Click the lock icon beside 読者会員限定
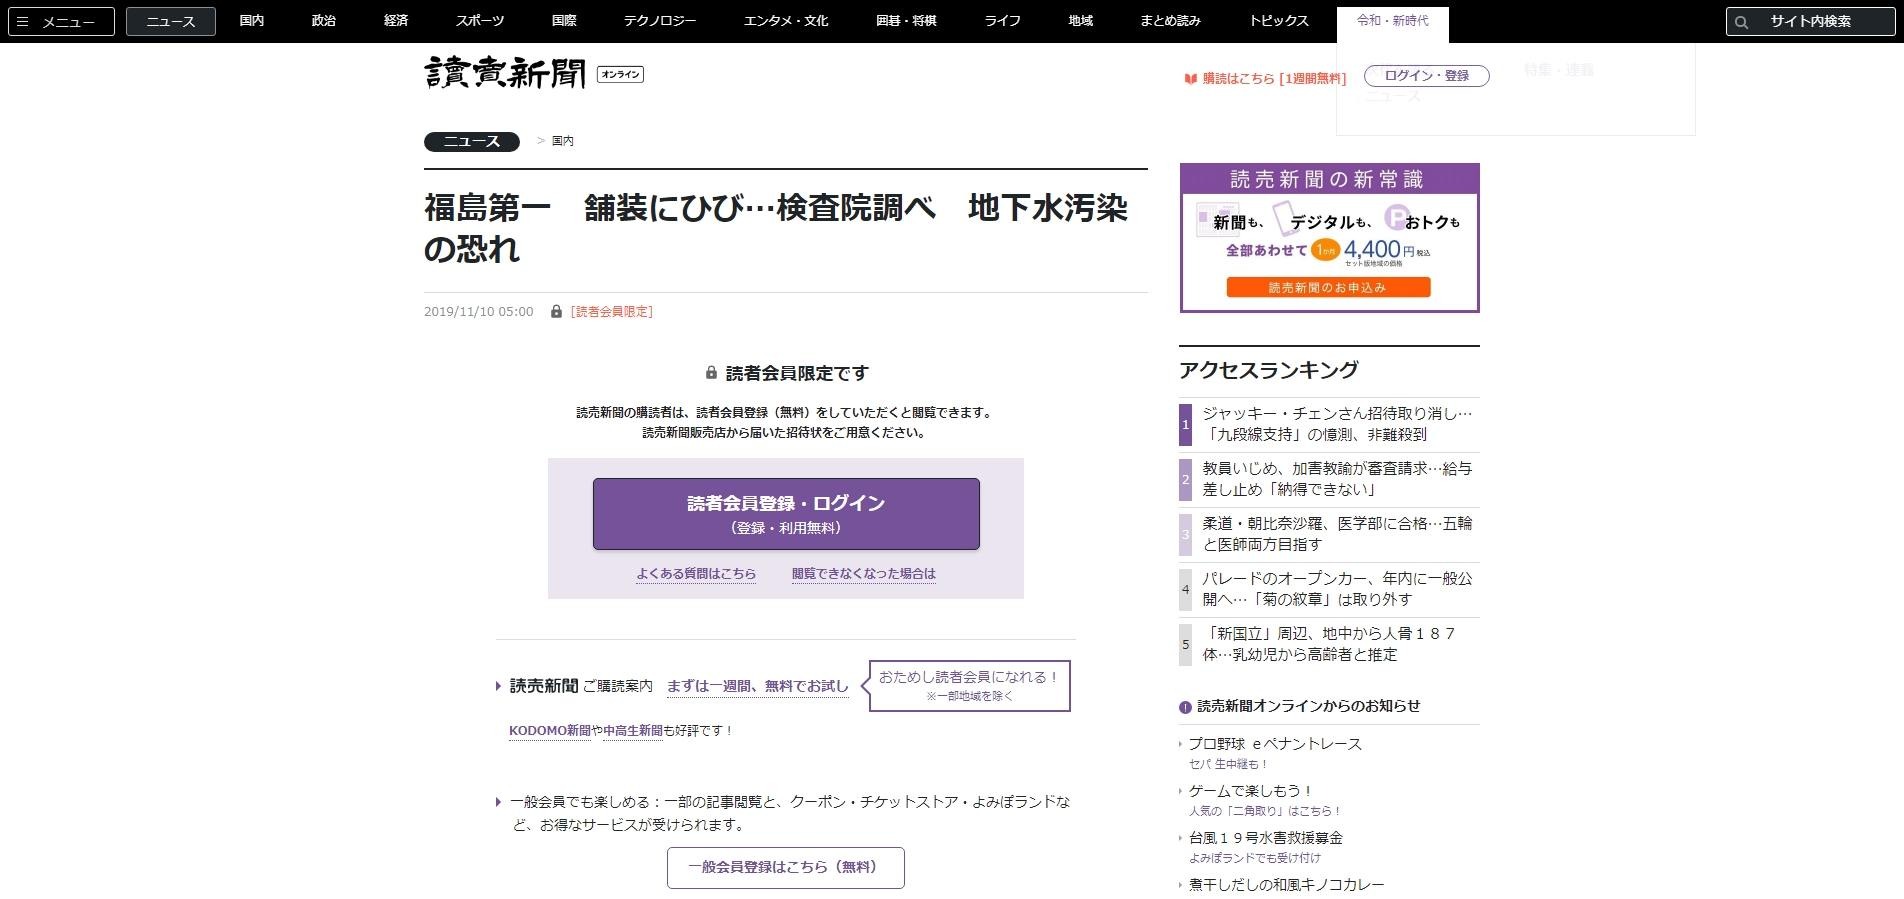The width and height of the screenshot is (1904, 899). [556, 312]
